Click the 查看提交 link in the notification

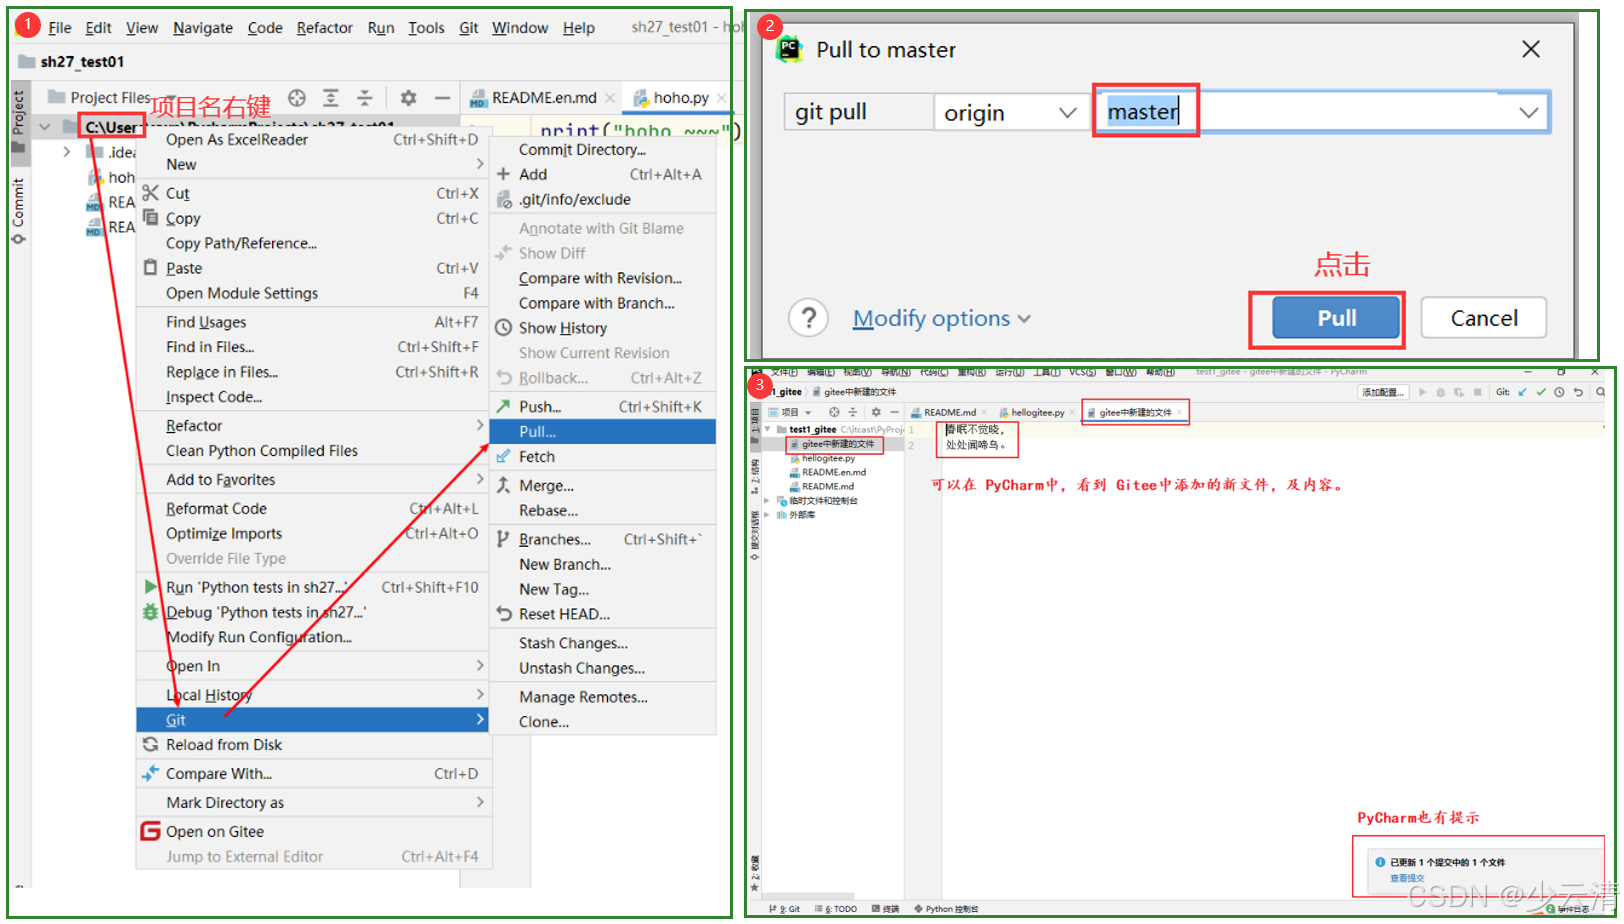click(1406, 878)
